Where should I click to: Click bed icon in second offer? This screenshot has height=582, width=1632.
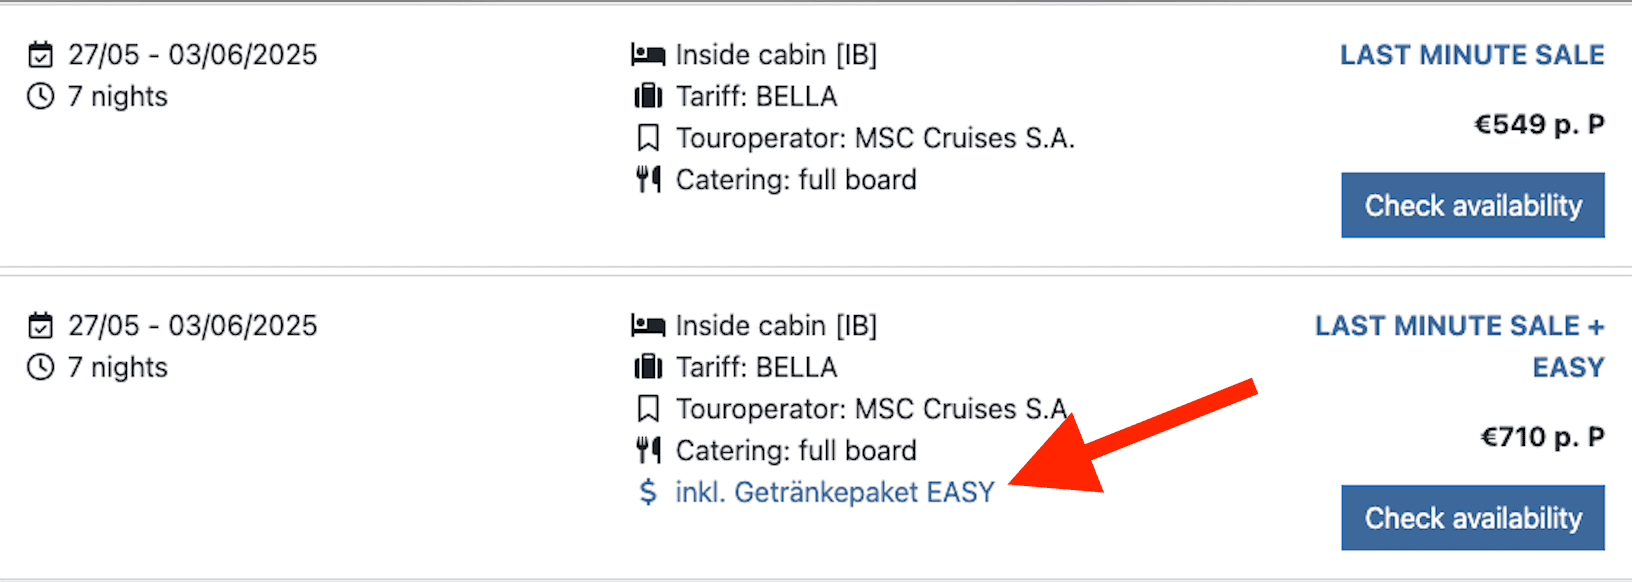tap(648, 325)
